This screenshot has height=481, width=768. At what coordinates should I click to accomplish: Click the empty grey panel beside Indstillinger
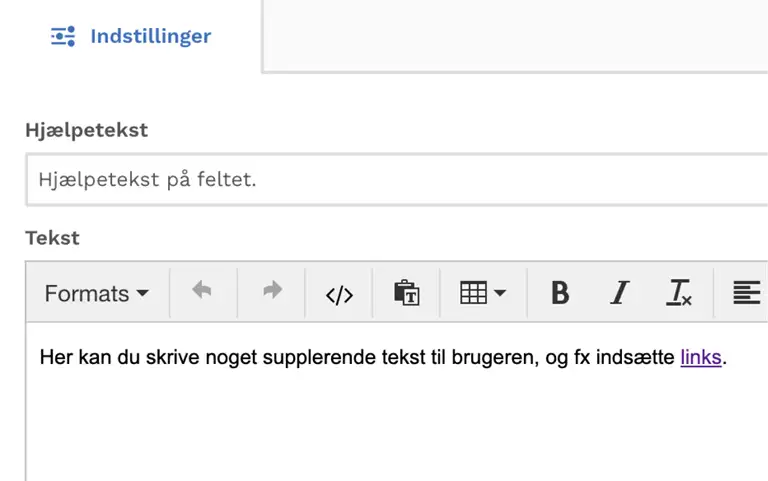[x=515, y=36]
